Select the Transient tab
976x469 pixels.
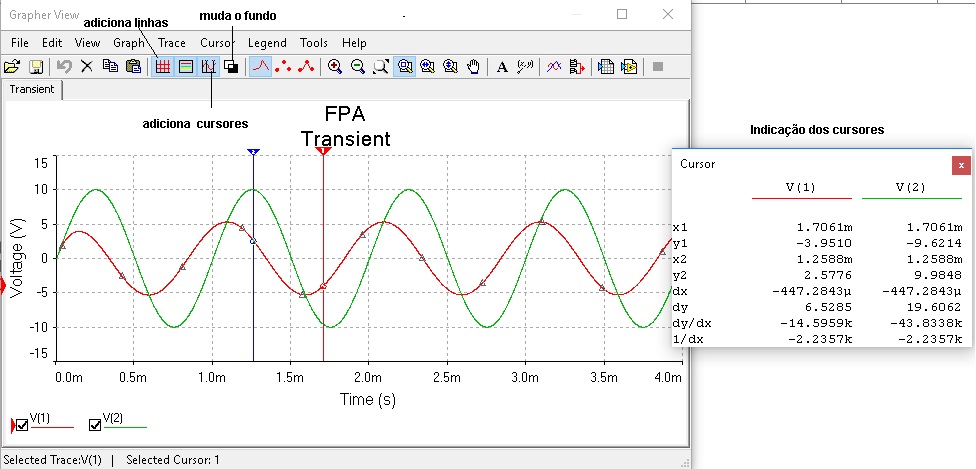[31, 89]
